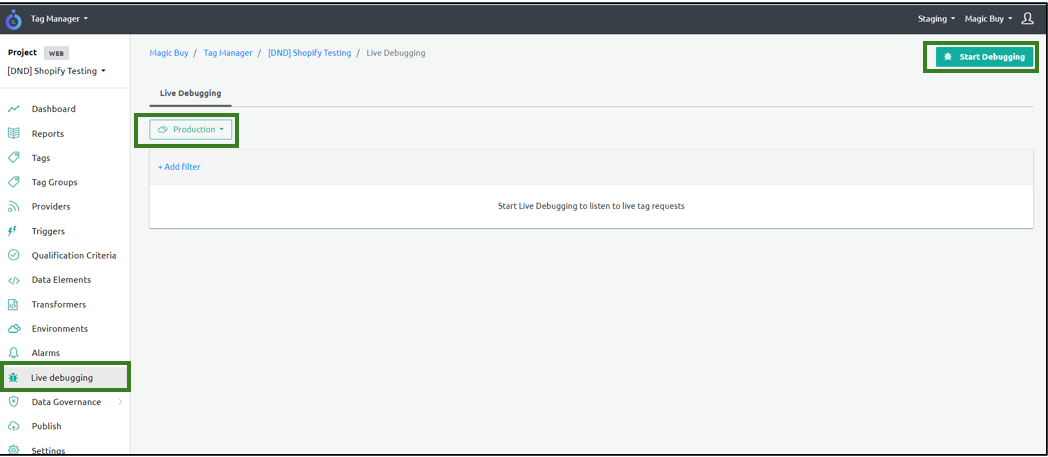Click the Tag Groups icon
The image size is (1048, 457).
tap(13, 182)
